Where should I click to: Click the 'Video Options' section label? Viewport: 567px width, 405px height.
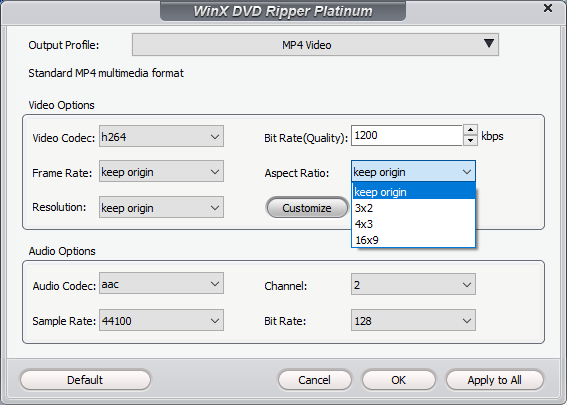61,105
